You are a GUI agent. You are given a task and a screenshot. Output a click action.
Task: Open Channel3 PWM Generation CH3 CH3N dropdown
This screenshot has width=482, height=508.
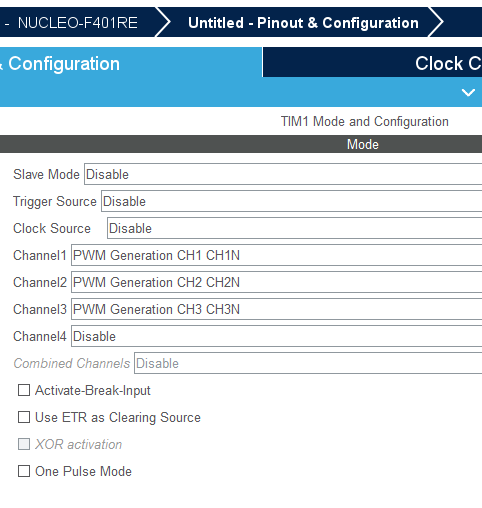point(277,309)
